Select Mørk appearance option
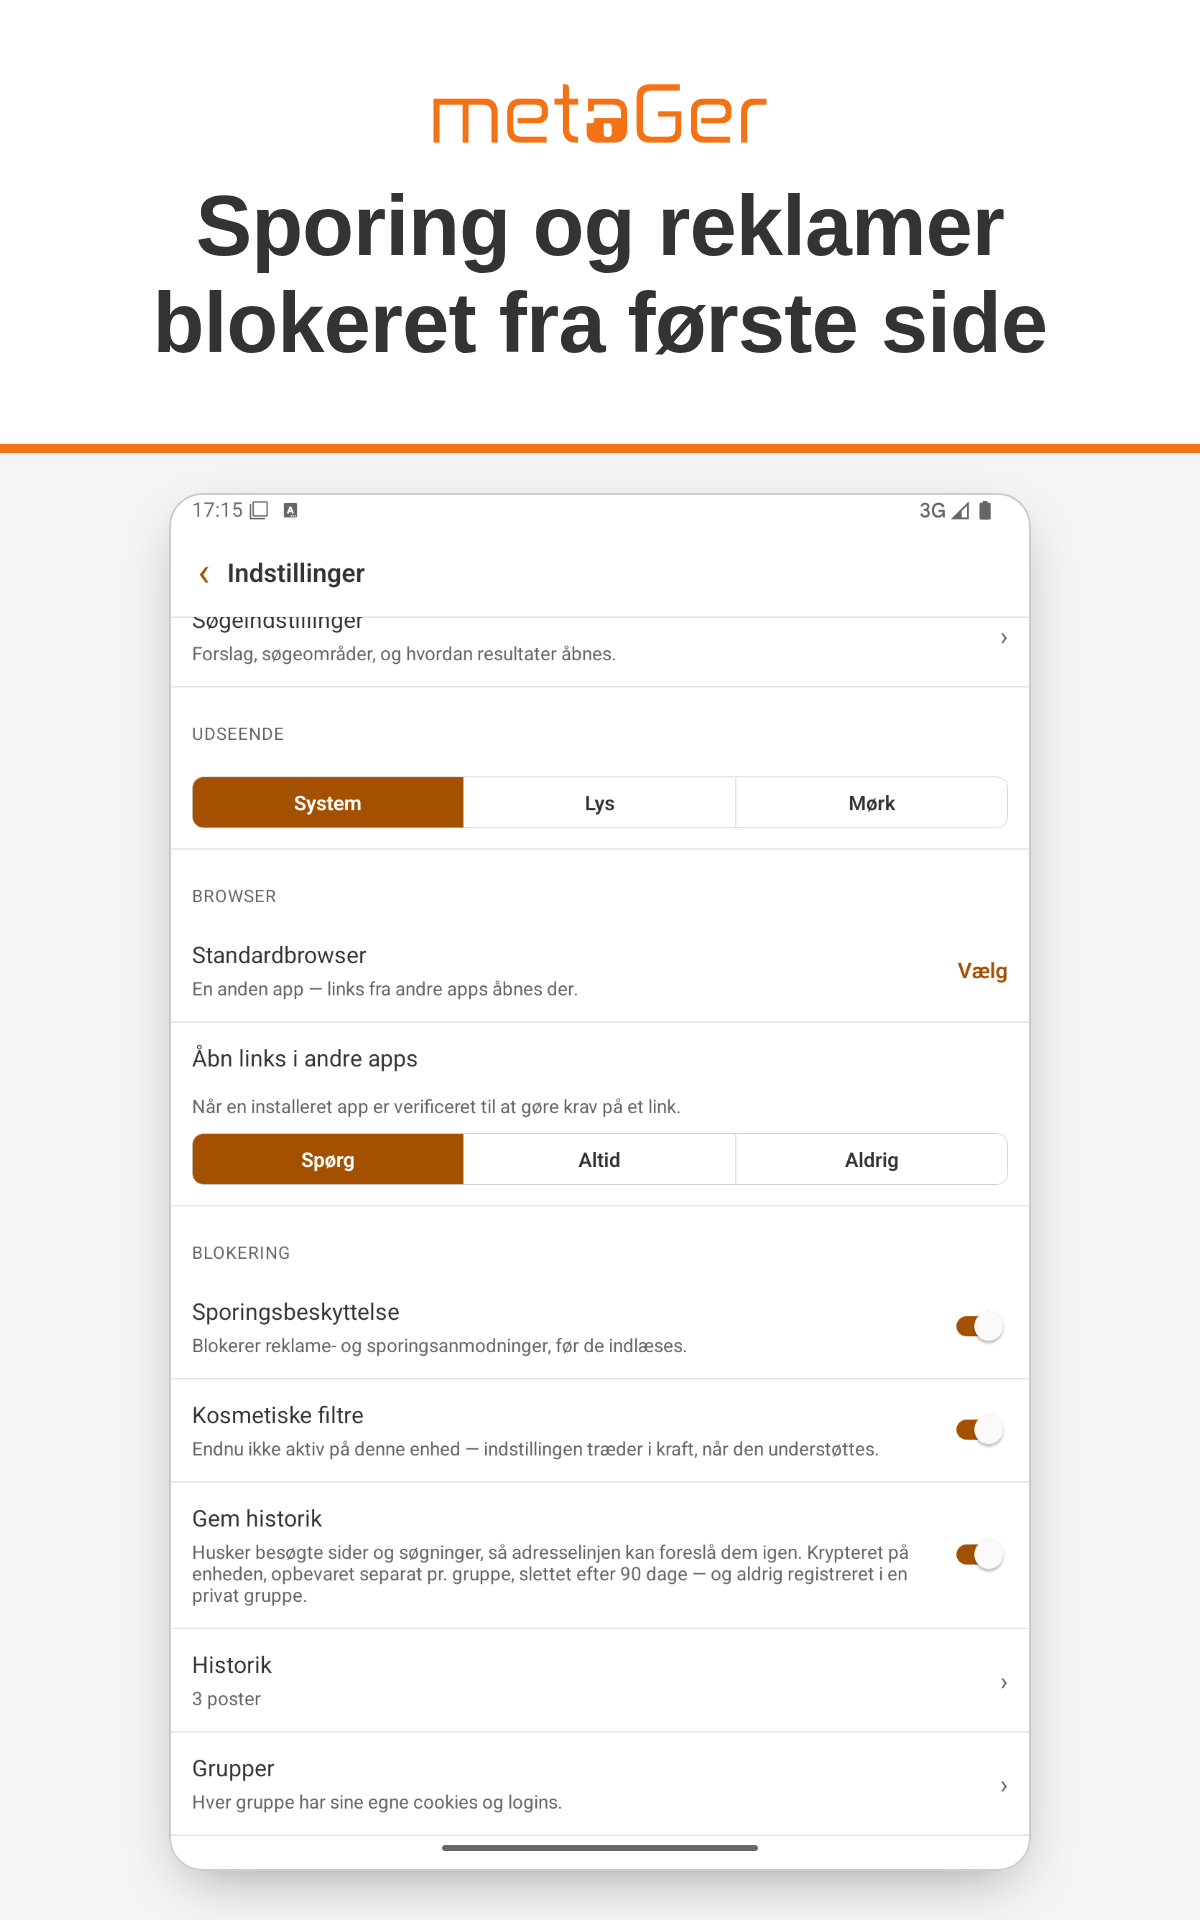 click(872, 803)
